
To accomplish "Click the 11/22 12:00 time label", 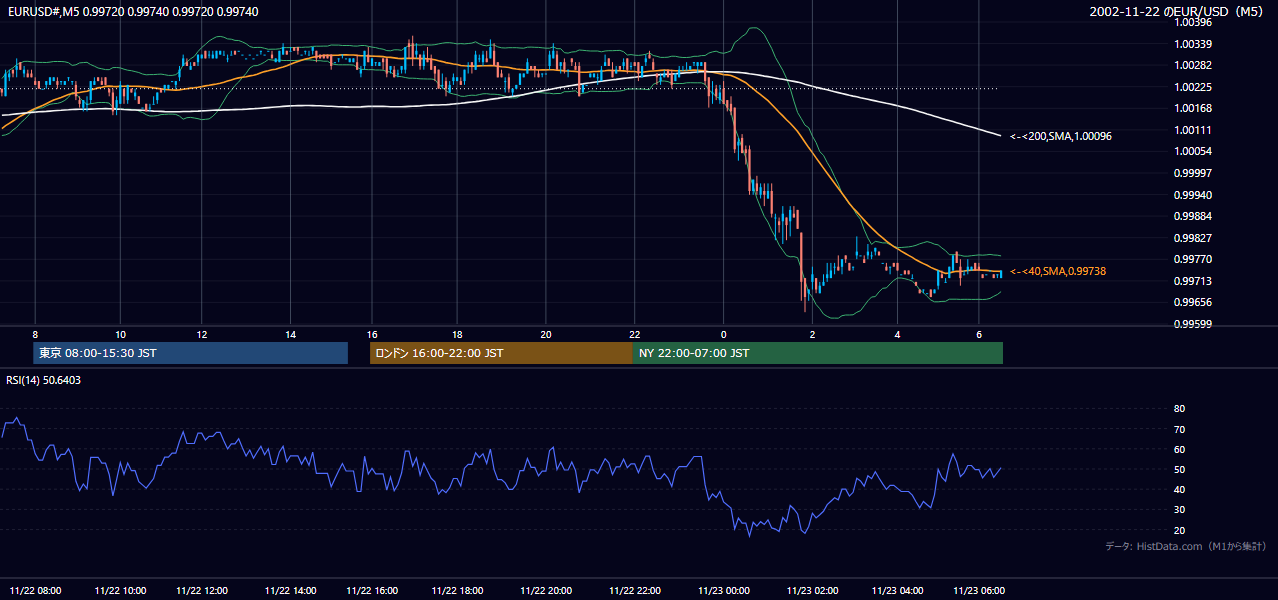I will click(x=204, y=590).
